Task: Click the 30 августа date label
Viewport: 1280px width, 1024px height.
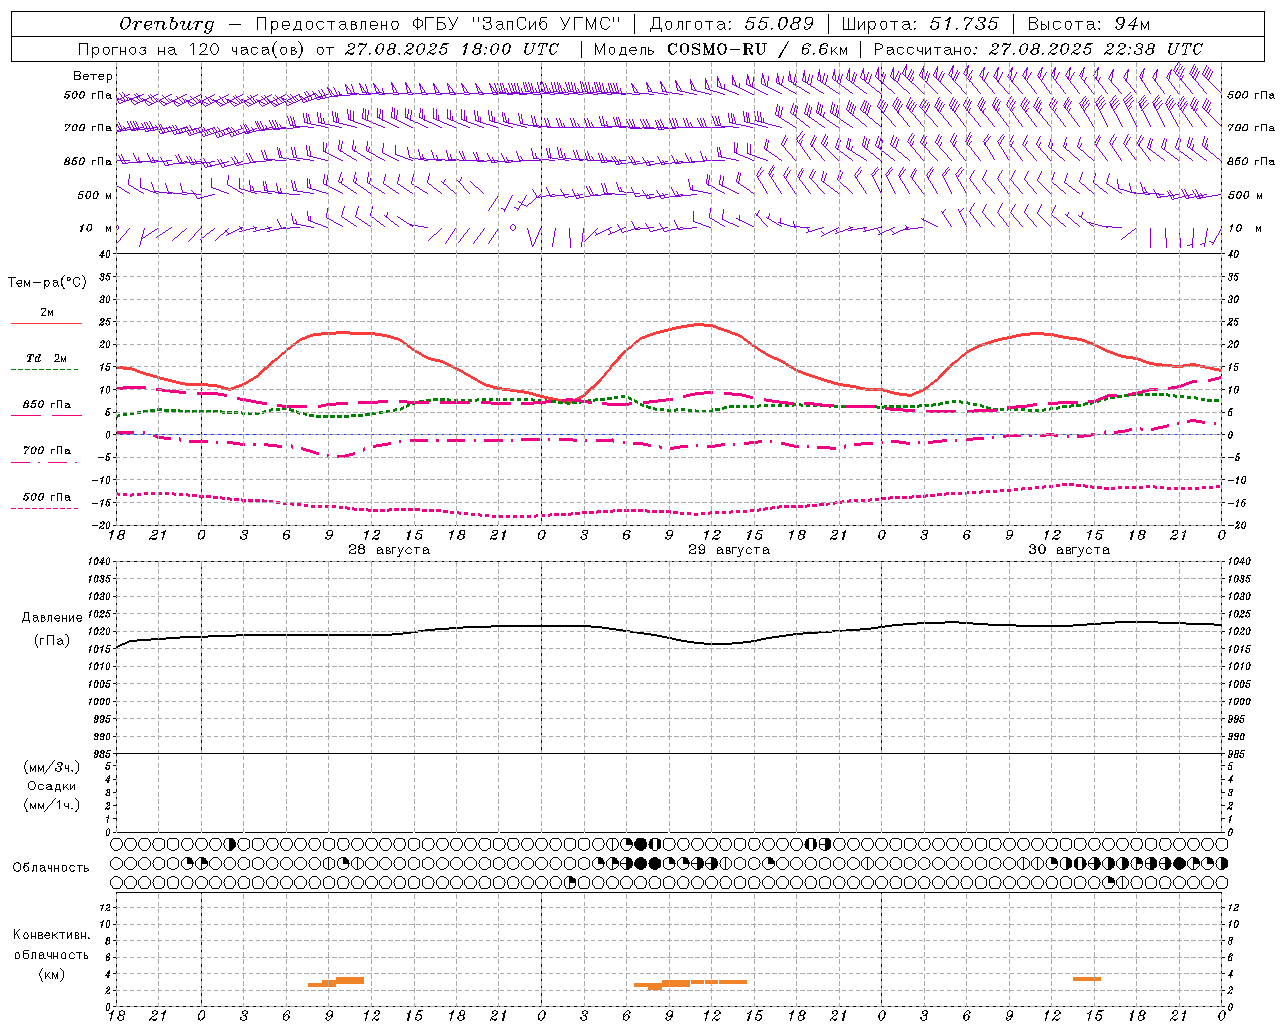Action: 1069,550
